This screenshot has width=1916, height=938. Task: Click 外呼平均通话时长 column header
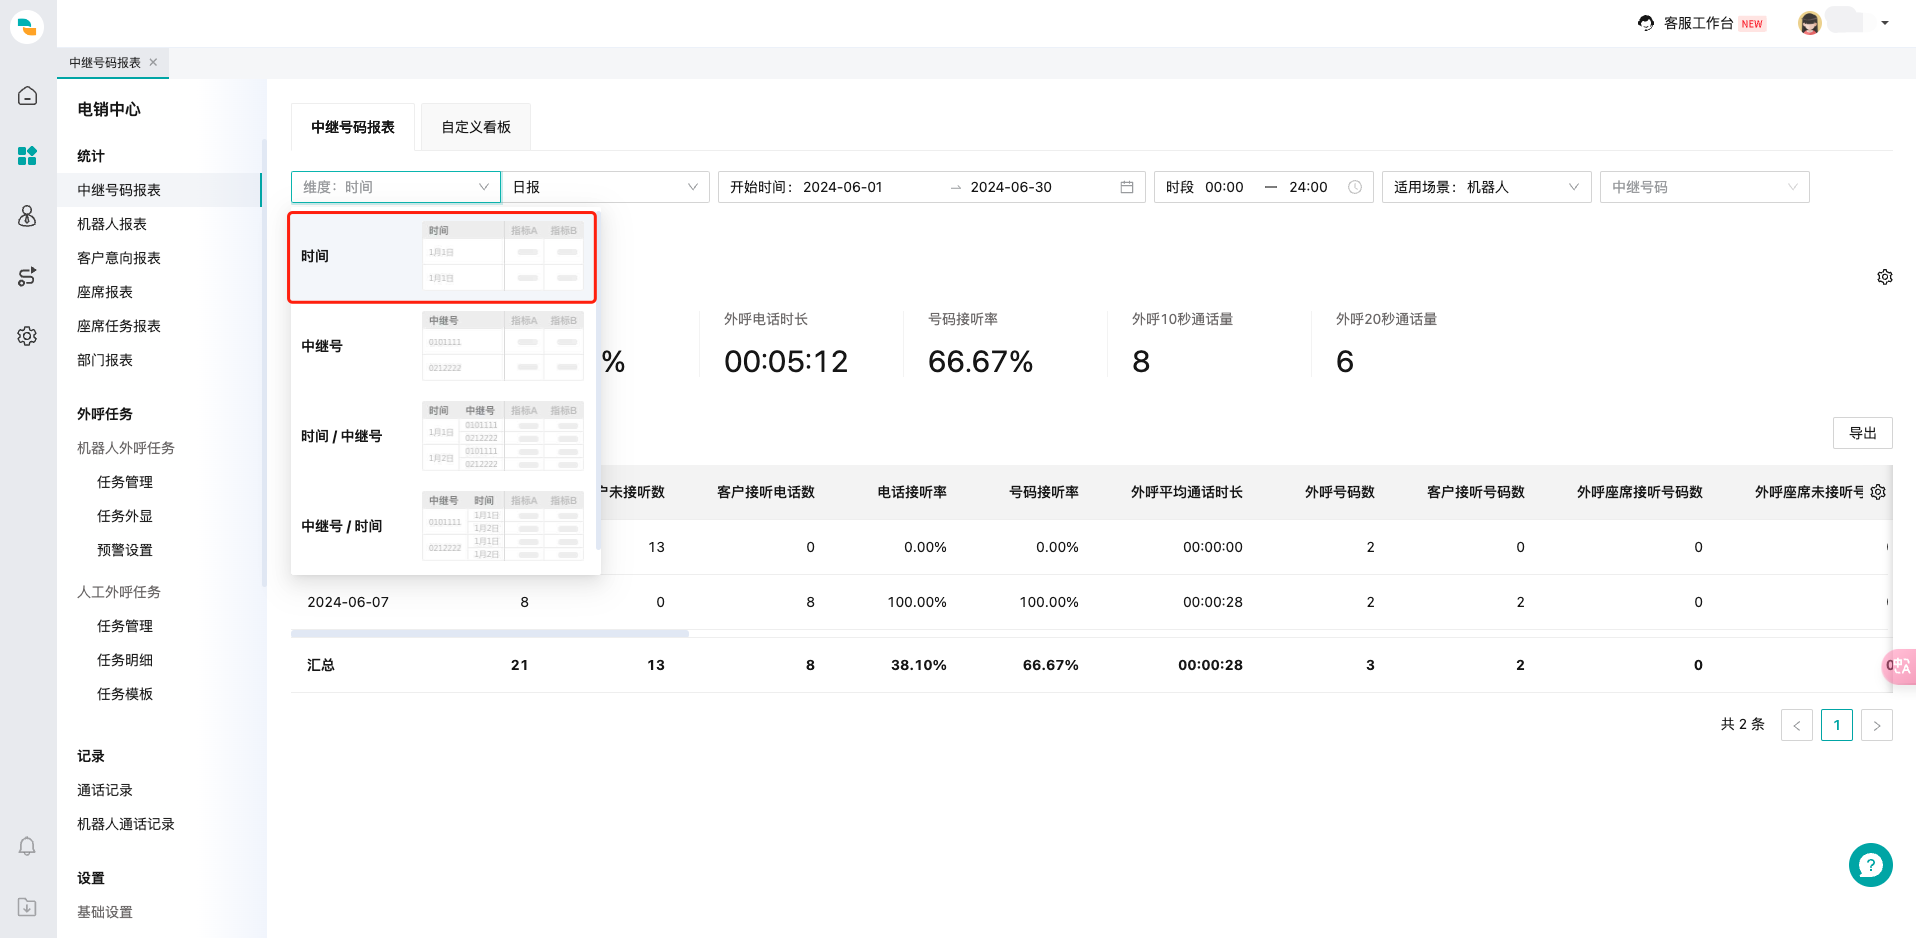pos(1186,492)
